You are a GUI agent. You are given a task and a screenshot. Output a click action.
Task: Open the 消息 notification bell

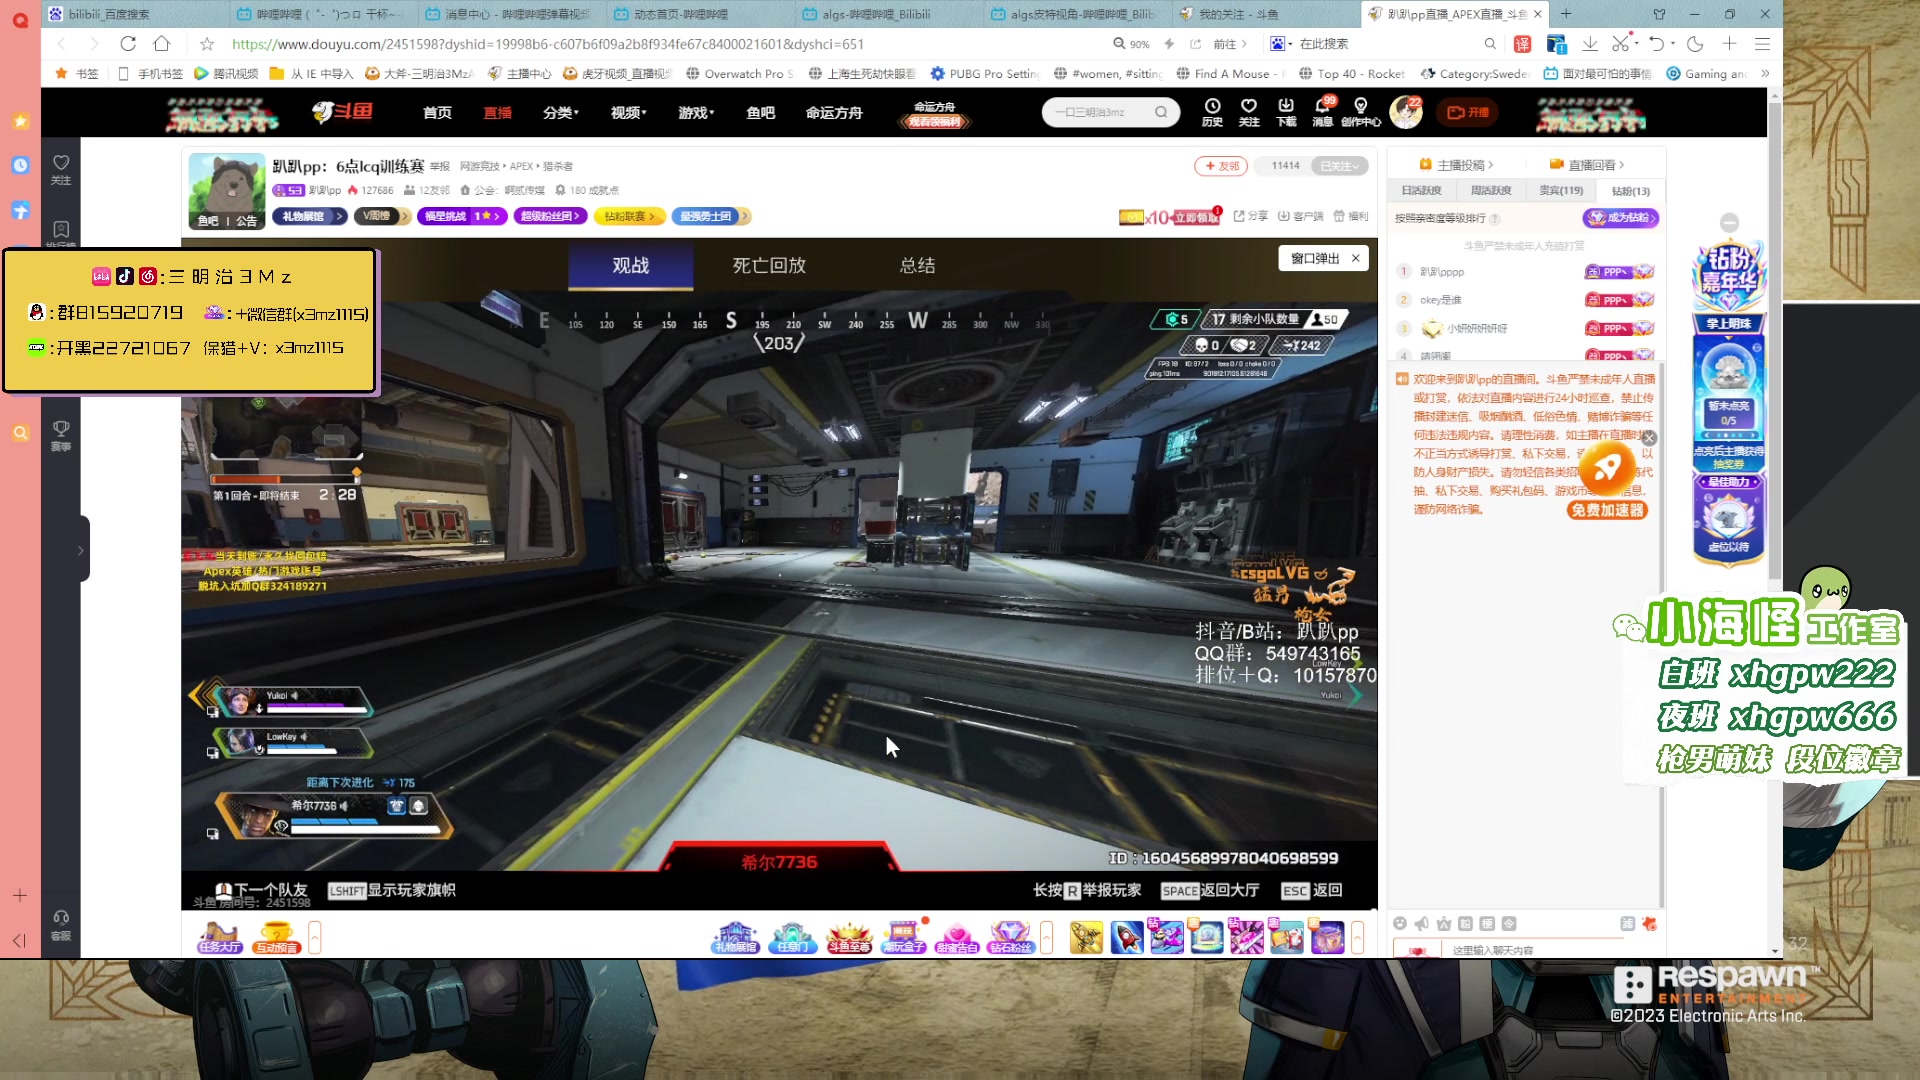[x=1323, y=111]
